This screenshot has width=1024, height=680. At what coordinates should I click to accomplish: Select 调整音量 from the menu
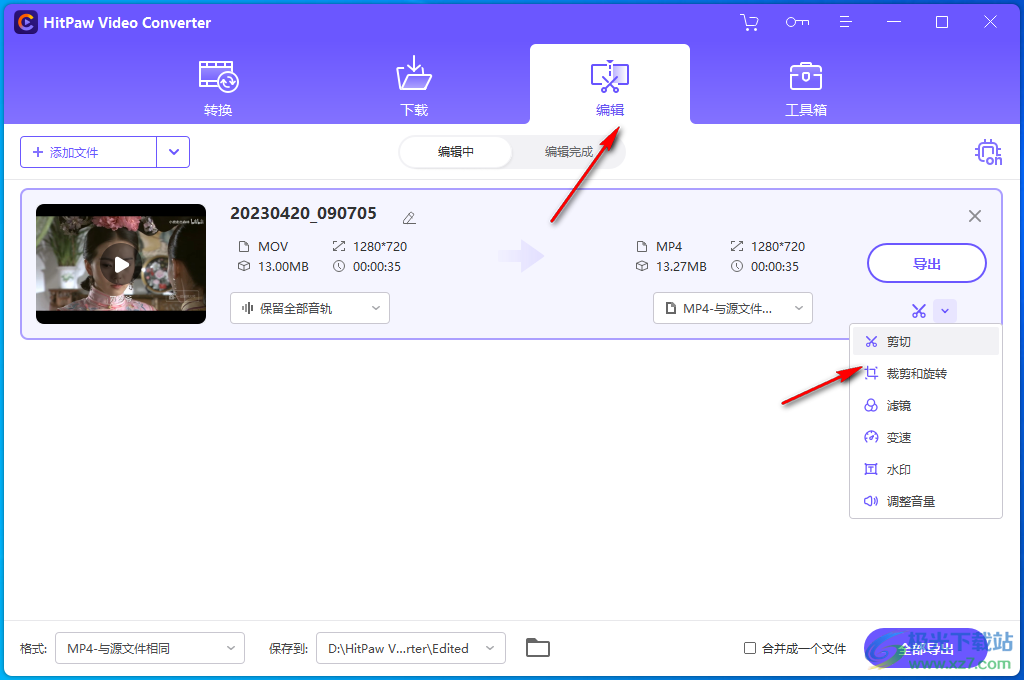click(x=910, y=501)
